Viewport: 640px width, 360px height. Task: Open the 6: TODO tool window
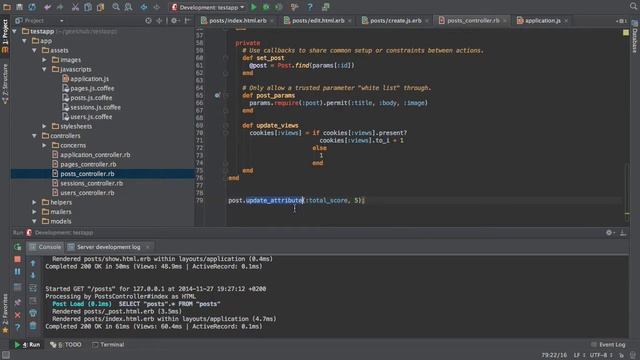point(66,345)
